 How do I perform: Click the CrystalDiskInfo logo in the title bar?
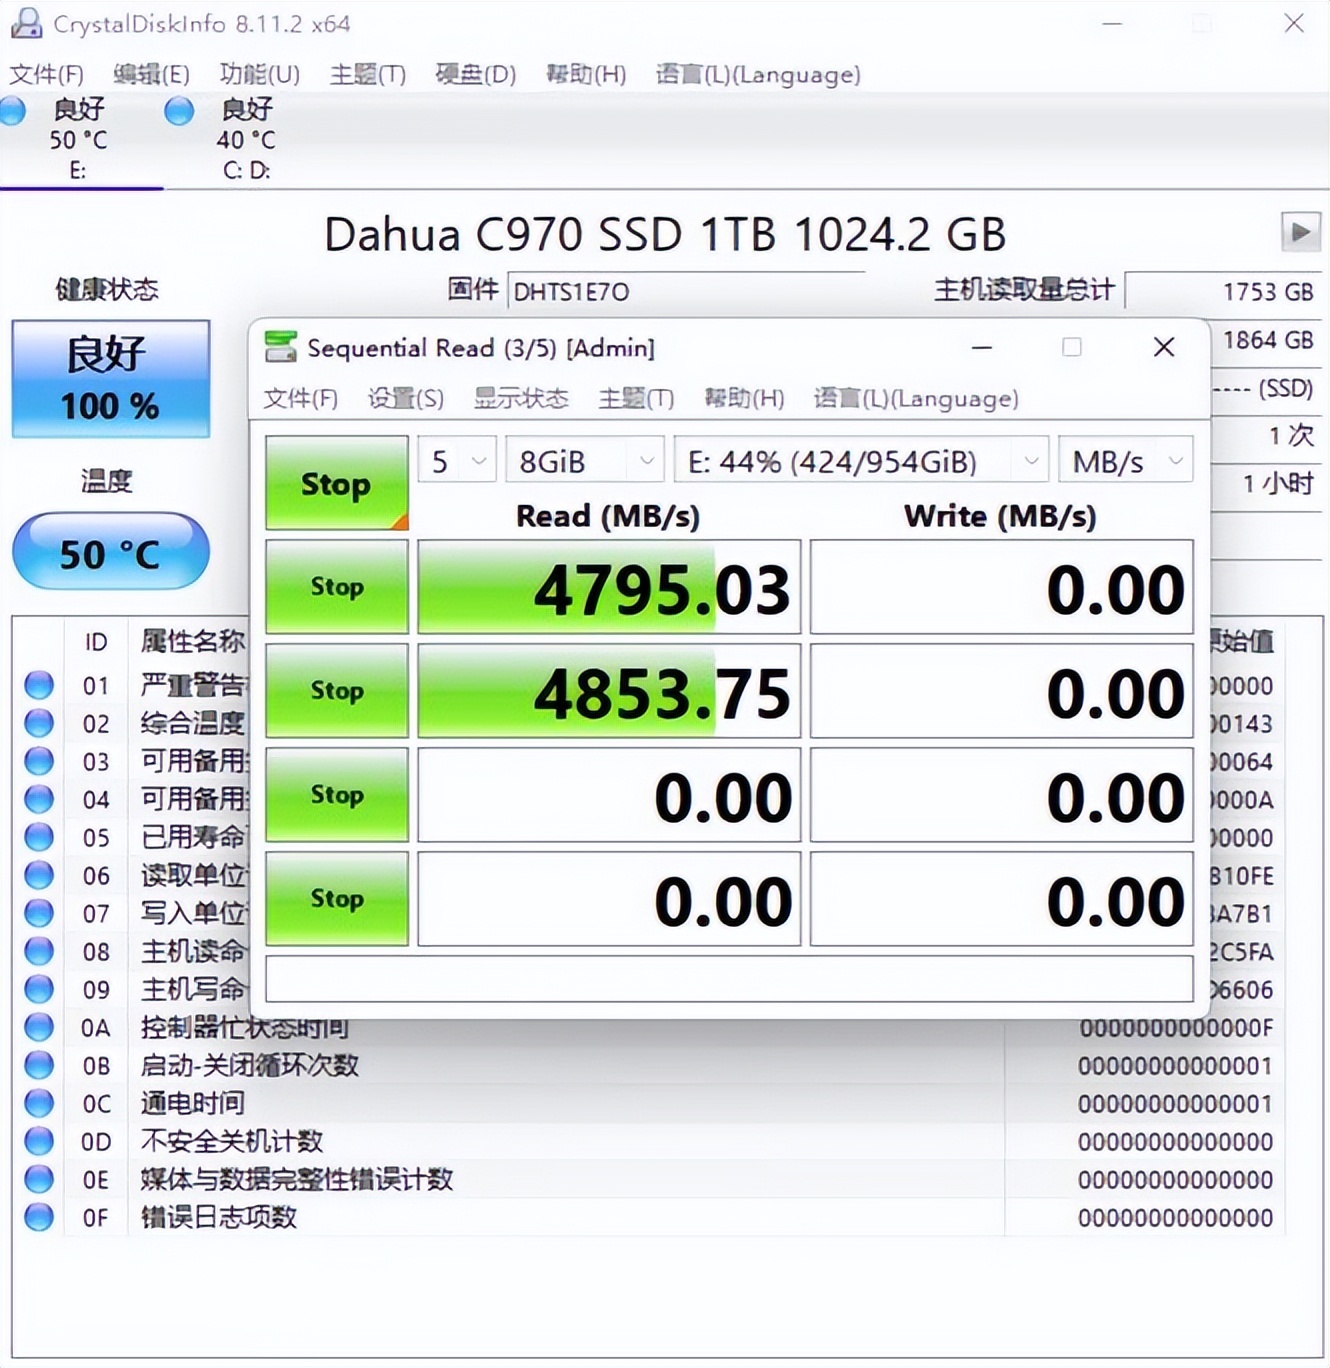coord(27,22)
